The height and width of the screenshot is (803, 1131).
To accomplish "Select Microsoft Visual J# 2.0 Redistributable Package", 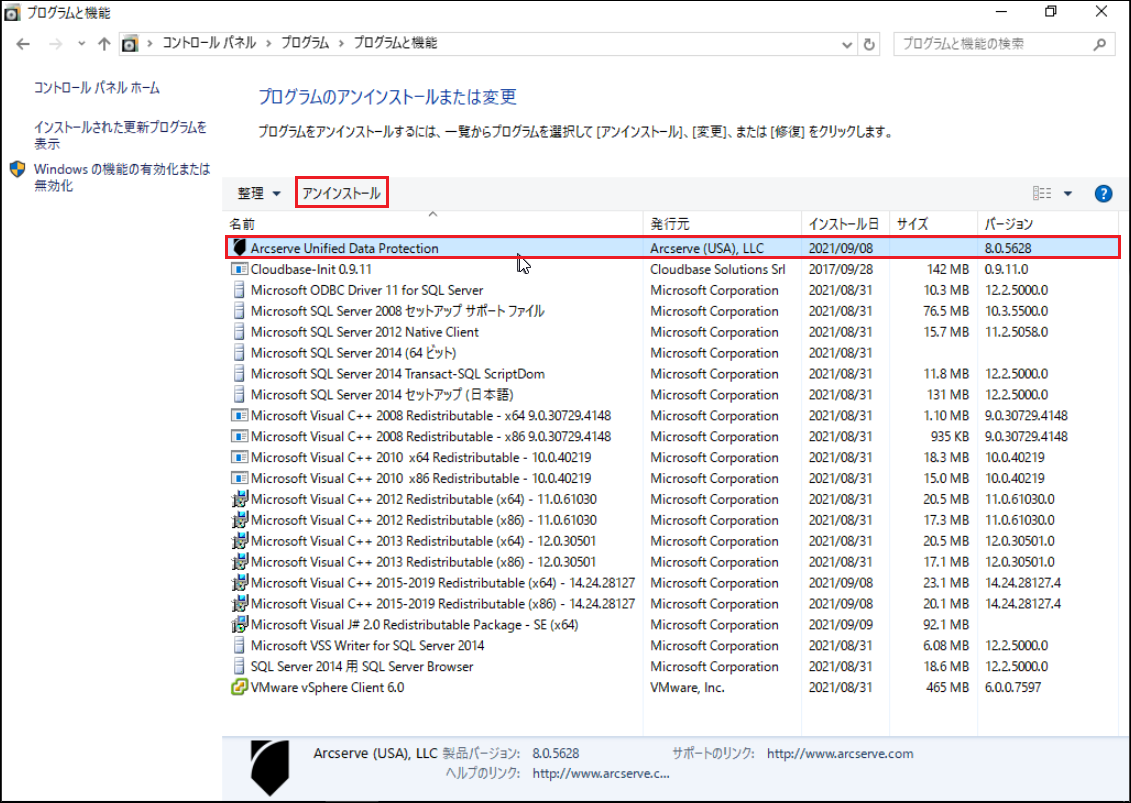I will (x=415, y=625).
